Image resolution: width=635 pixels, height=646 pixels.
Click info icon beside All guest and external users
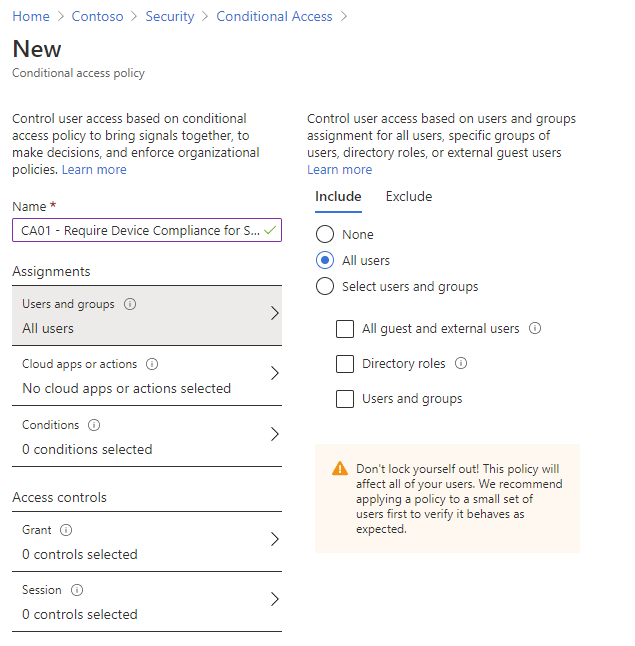pyautogui.click(x=535, y=328)
